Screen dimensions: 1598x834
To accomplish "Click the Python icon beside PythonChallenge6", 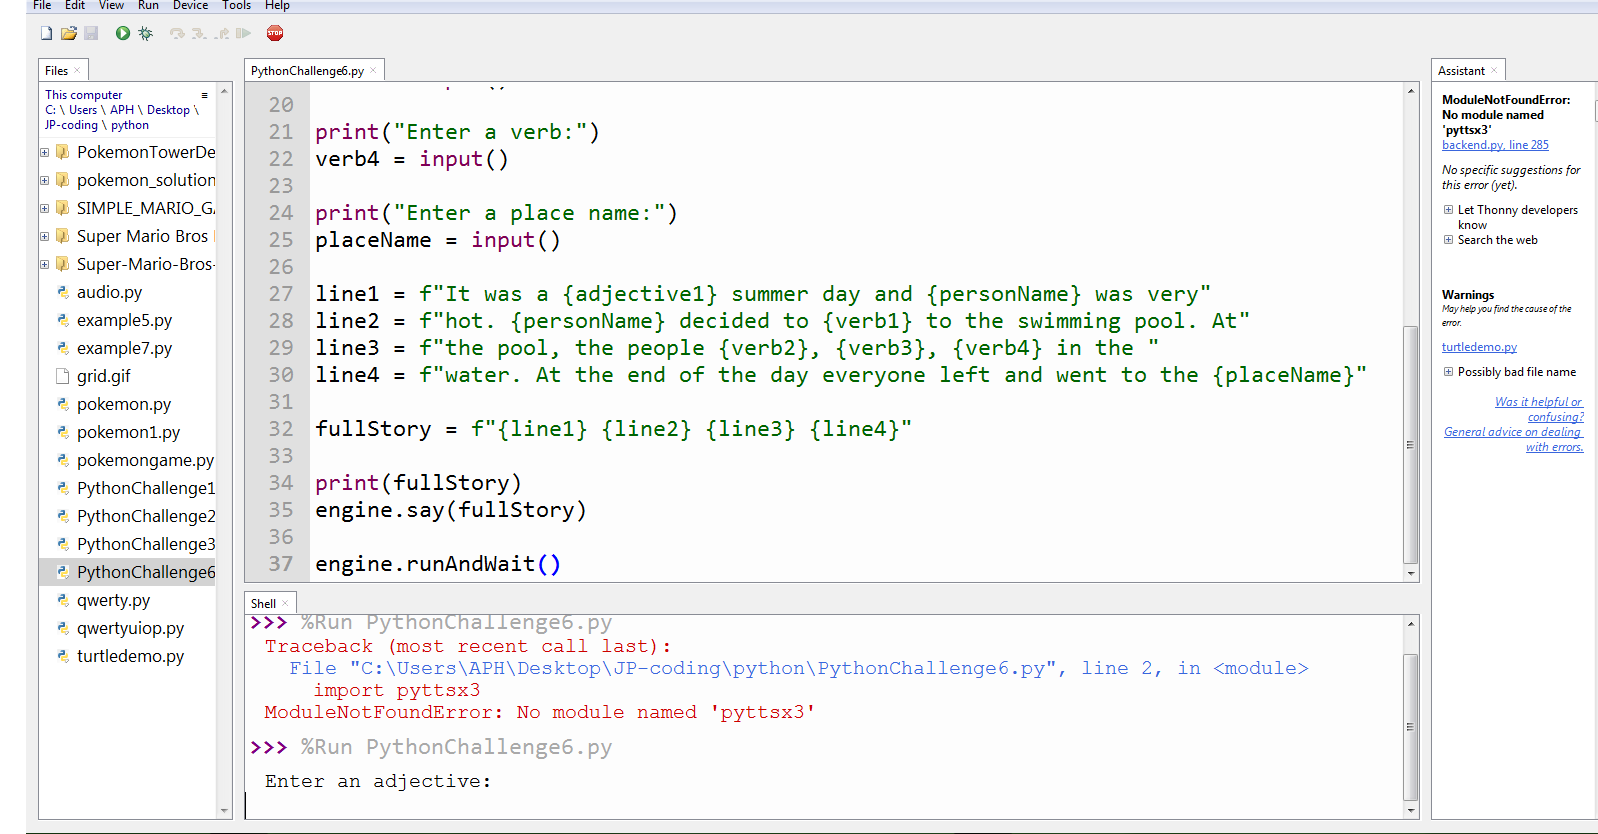I will click(x=63, y=572).
